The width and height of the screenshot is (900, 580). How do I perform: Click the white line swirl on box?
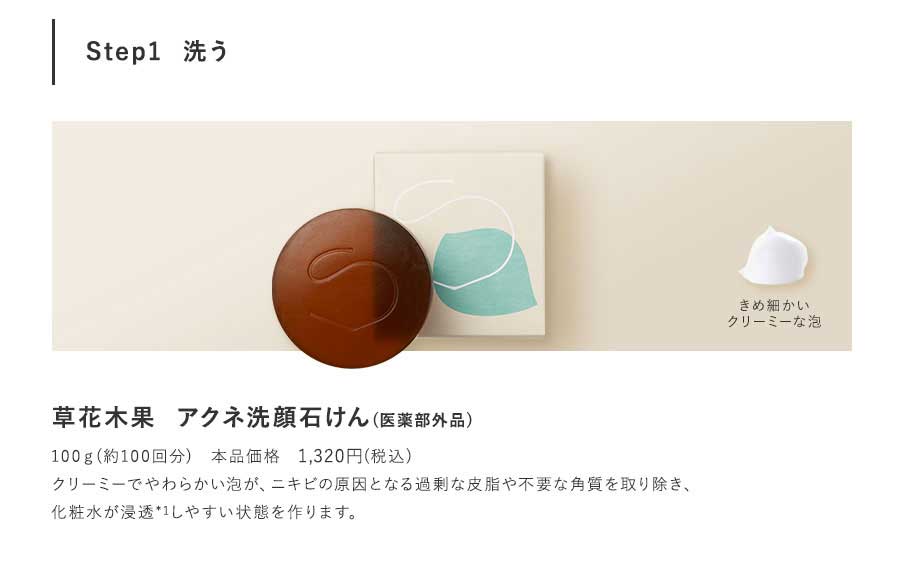453,233
